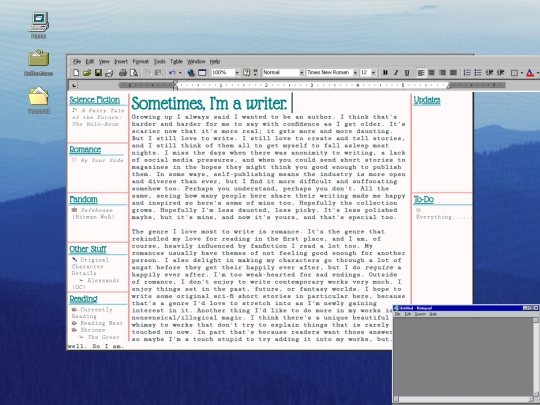Click the Print toolbar icon

[x=123, y=73]
